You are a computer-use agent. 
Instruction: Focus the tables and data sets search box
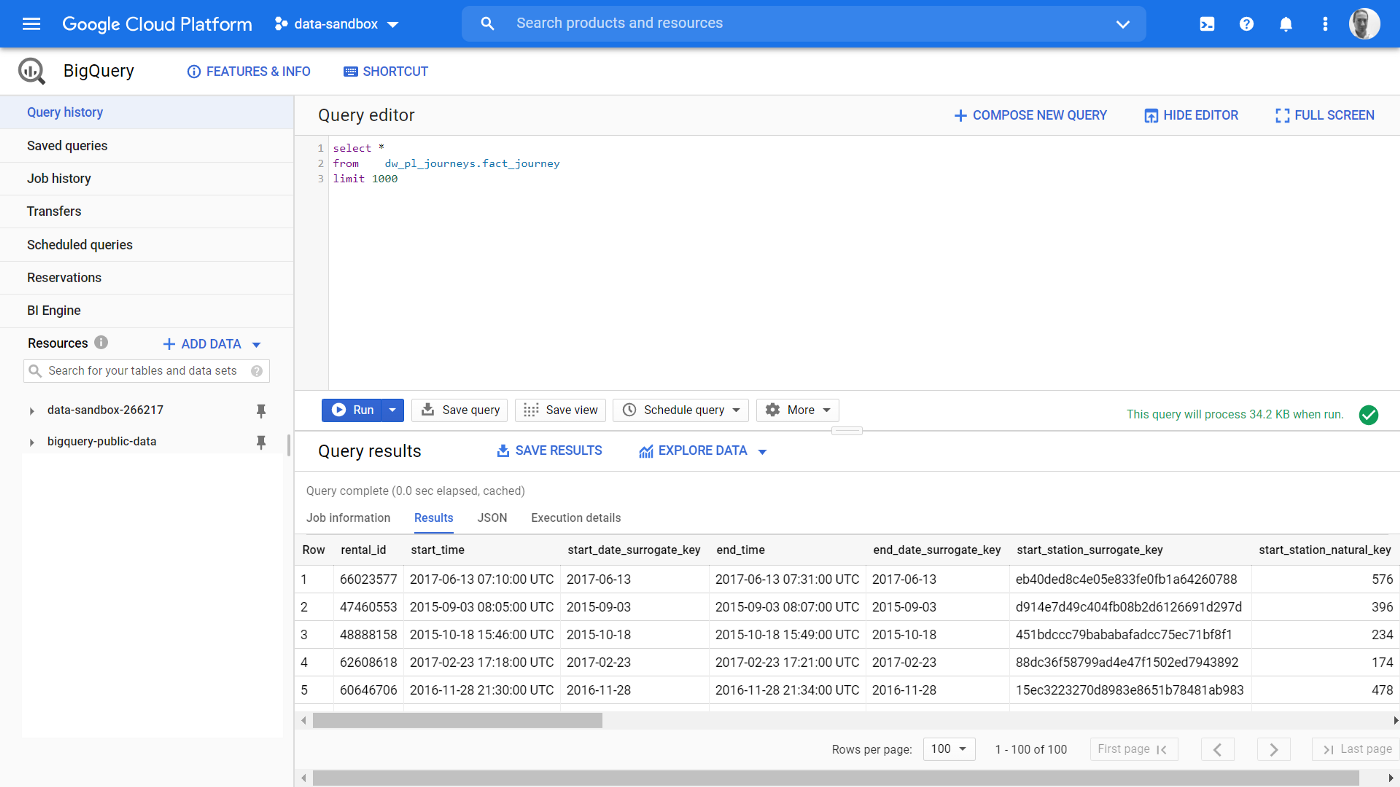[x=146, y=371]
